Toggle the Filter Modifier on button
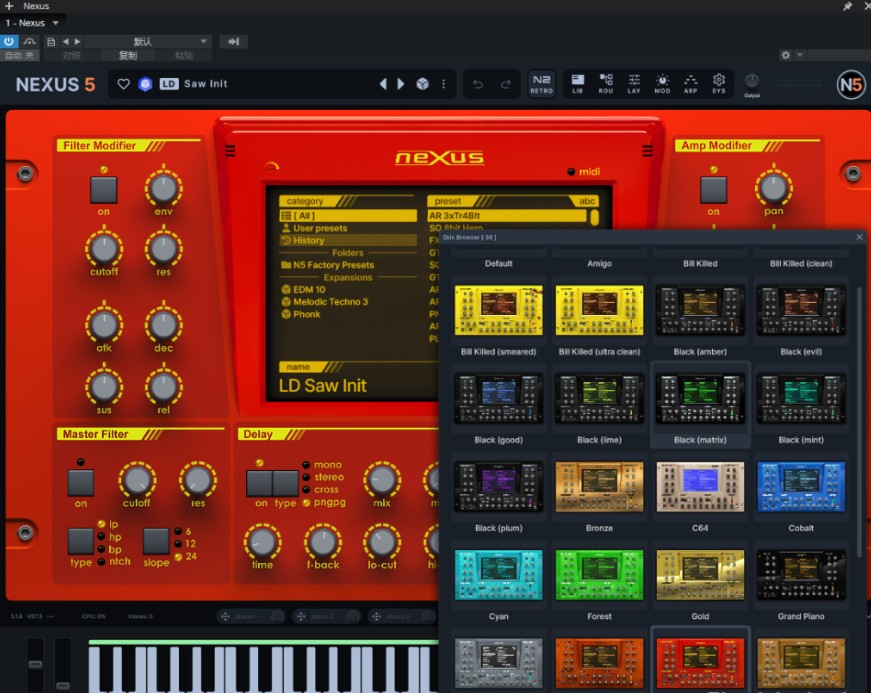871x693 pixels. tap(104, 189)
